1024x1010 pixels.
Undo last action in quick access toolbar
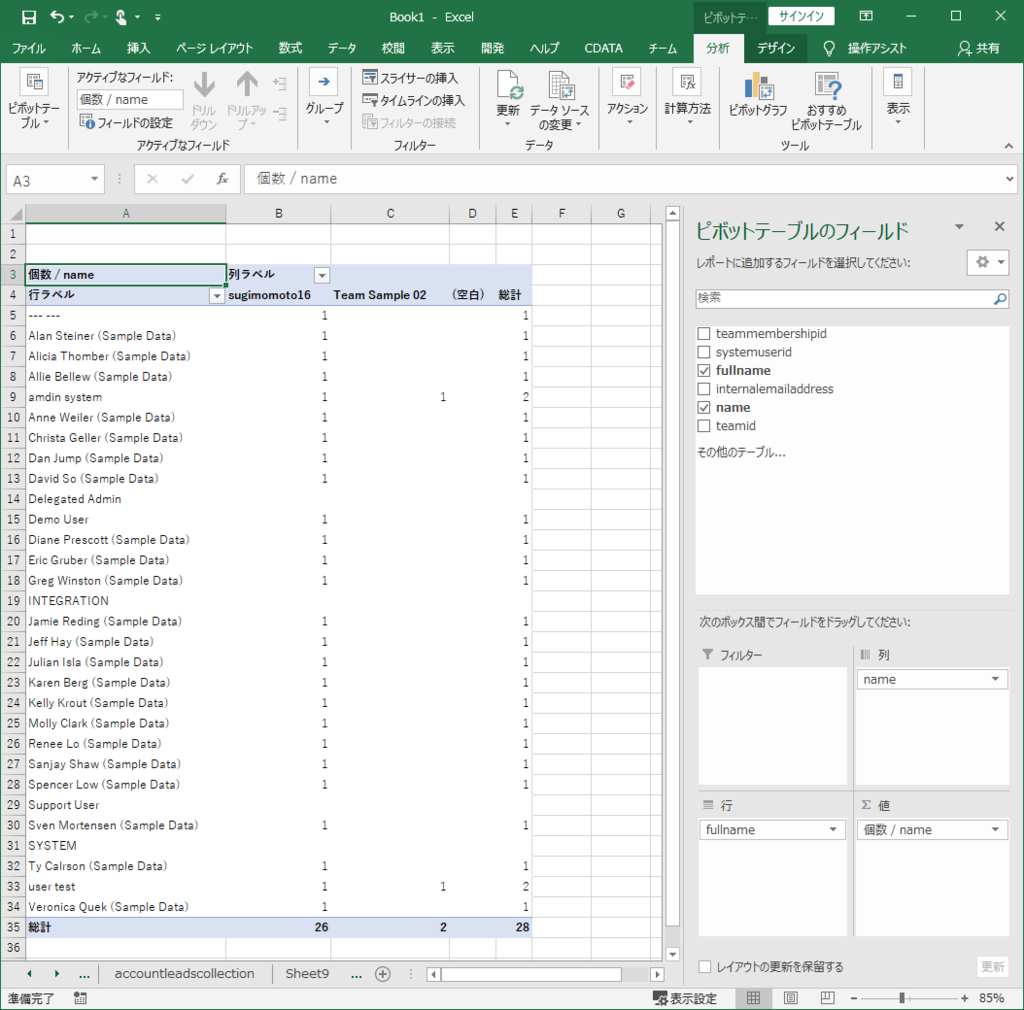pyautogui.click(x=57, y=17)
